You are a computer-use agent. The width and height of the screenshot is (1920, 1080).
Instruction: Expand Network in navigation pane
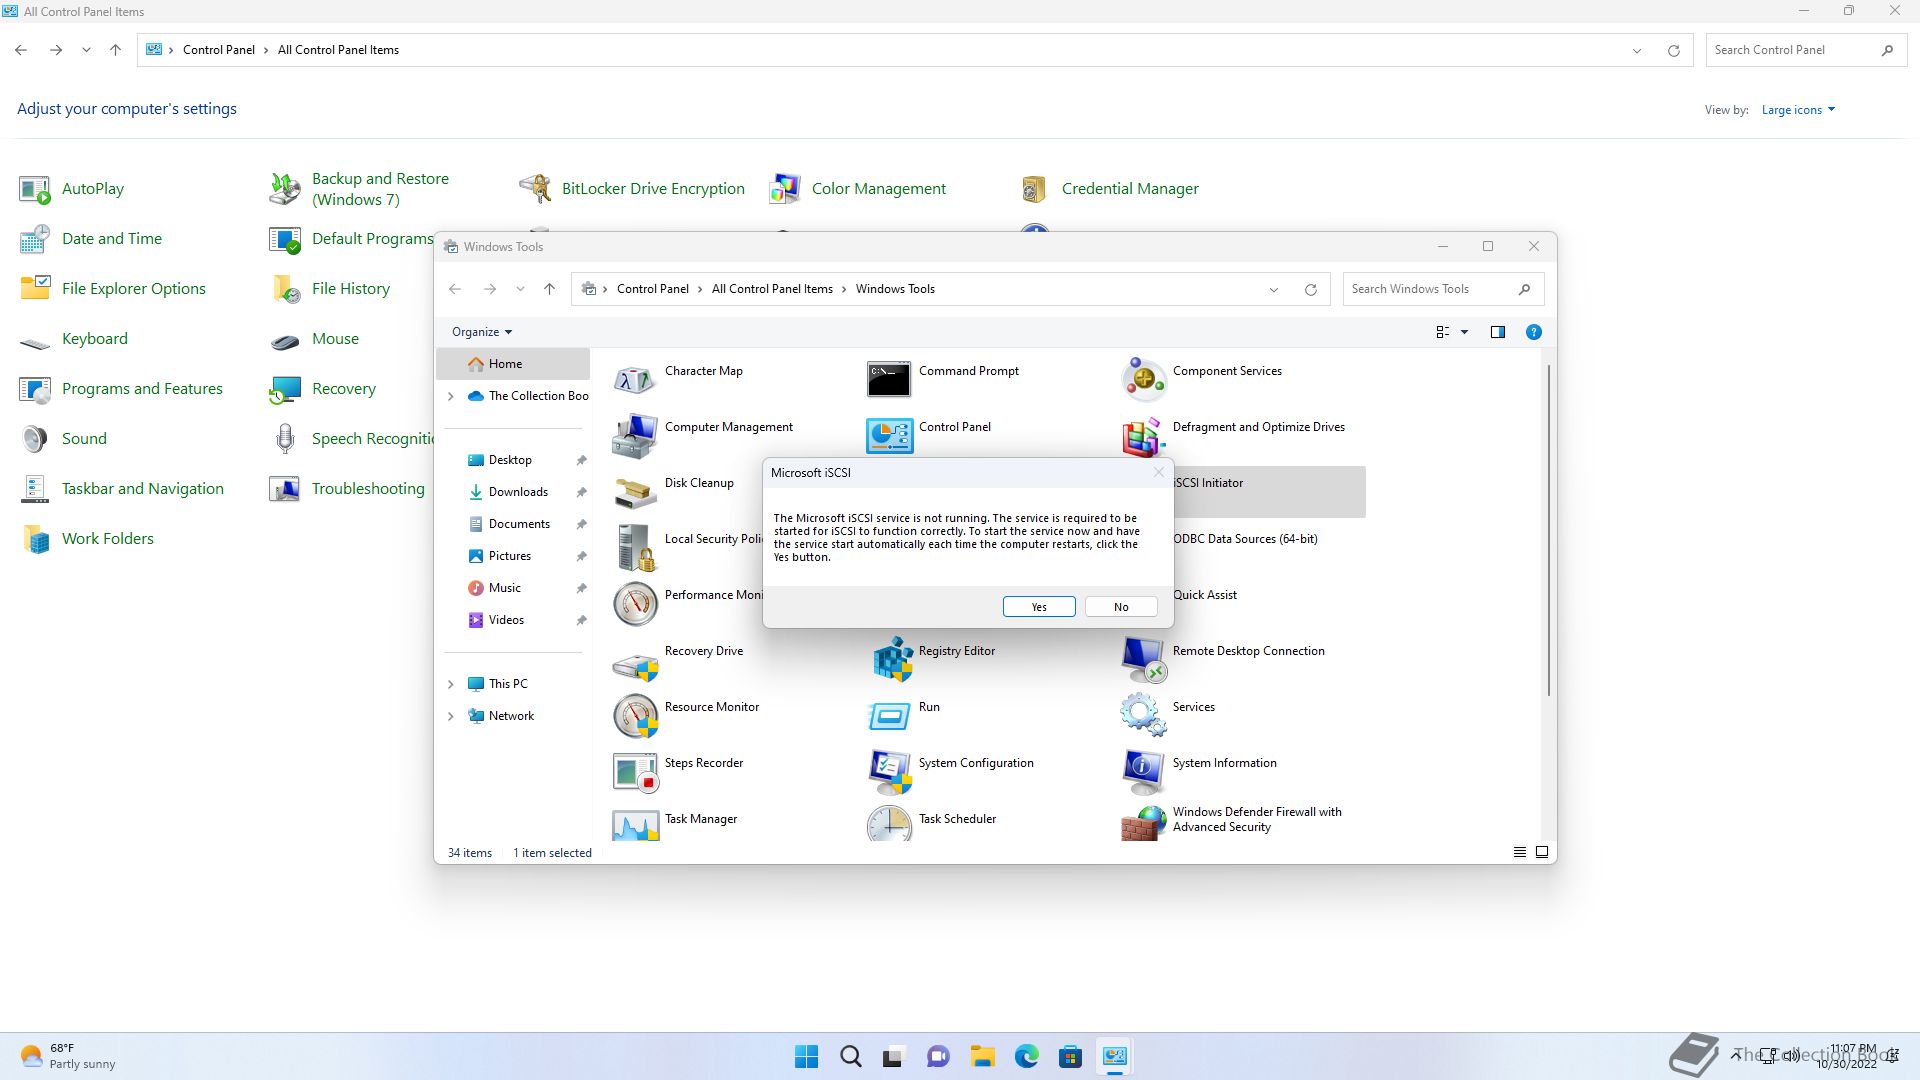click(x=450, y=716)
